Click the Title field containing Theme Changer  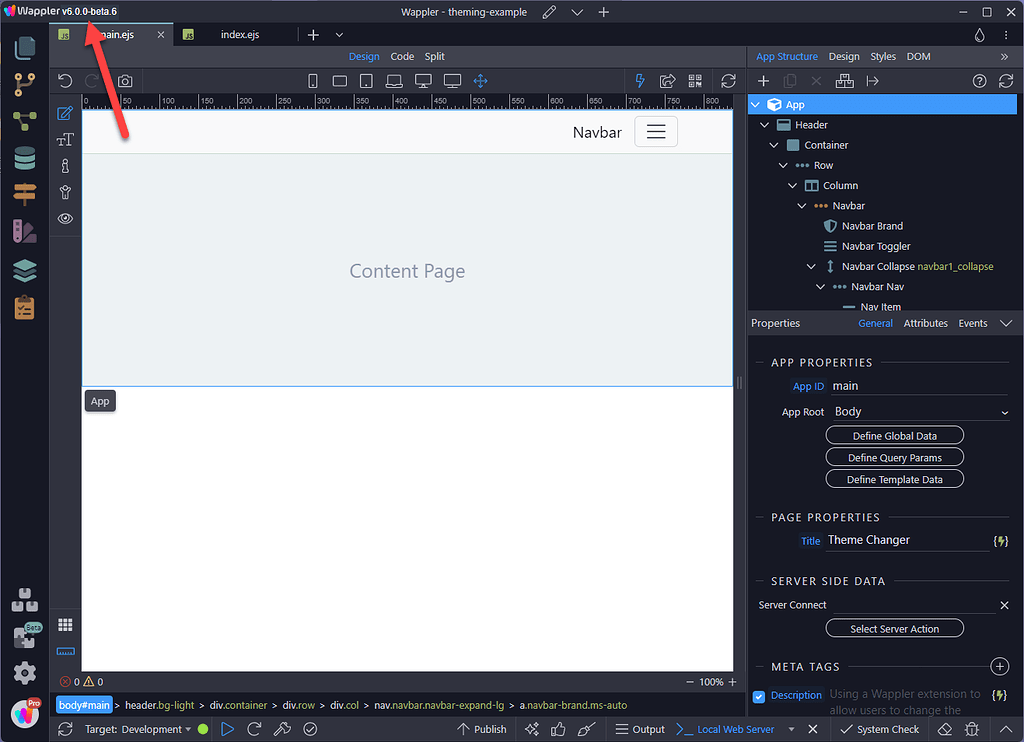900,540
